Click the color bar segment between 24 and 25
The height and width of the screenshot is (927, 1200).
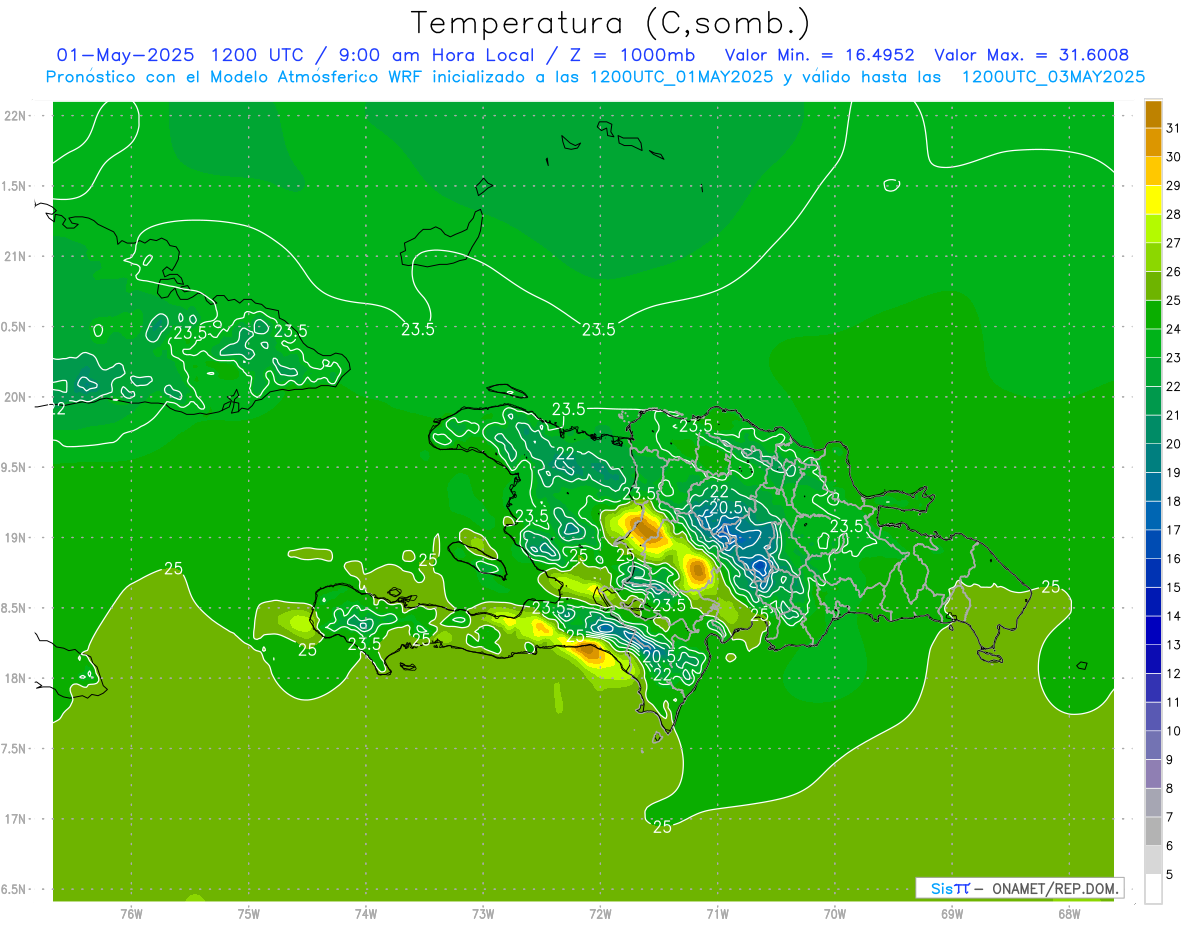[1153, 314]
